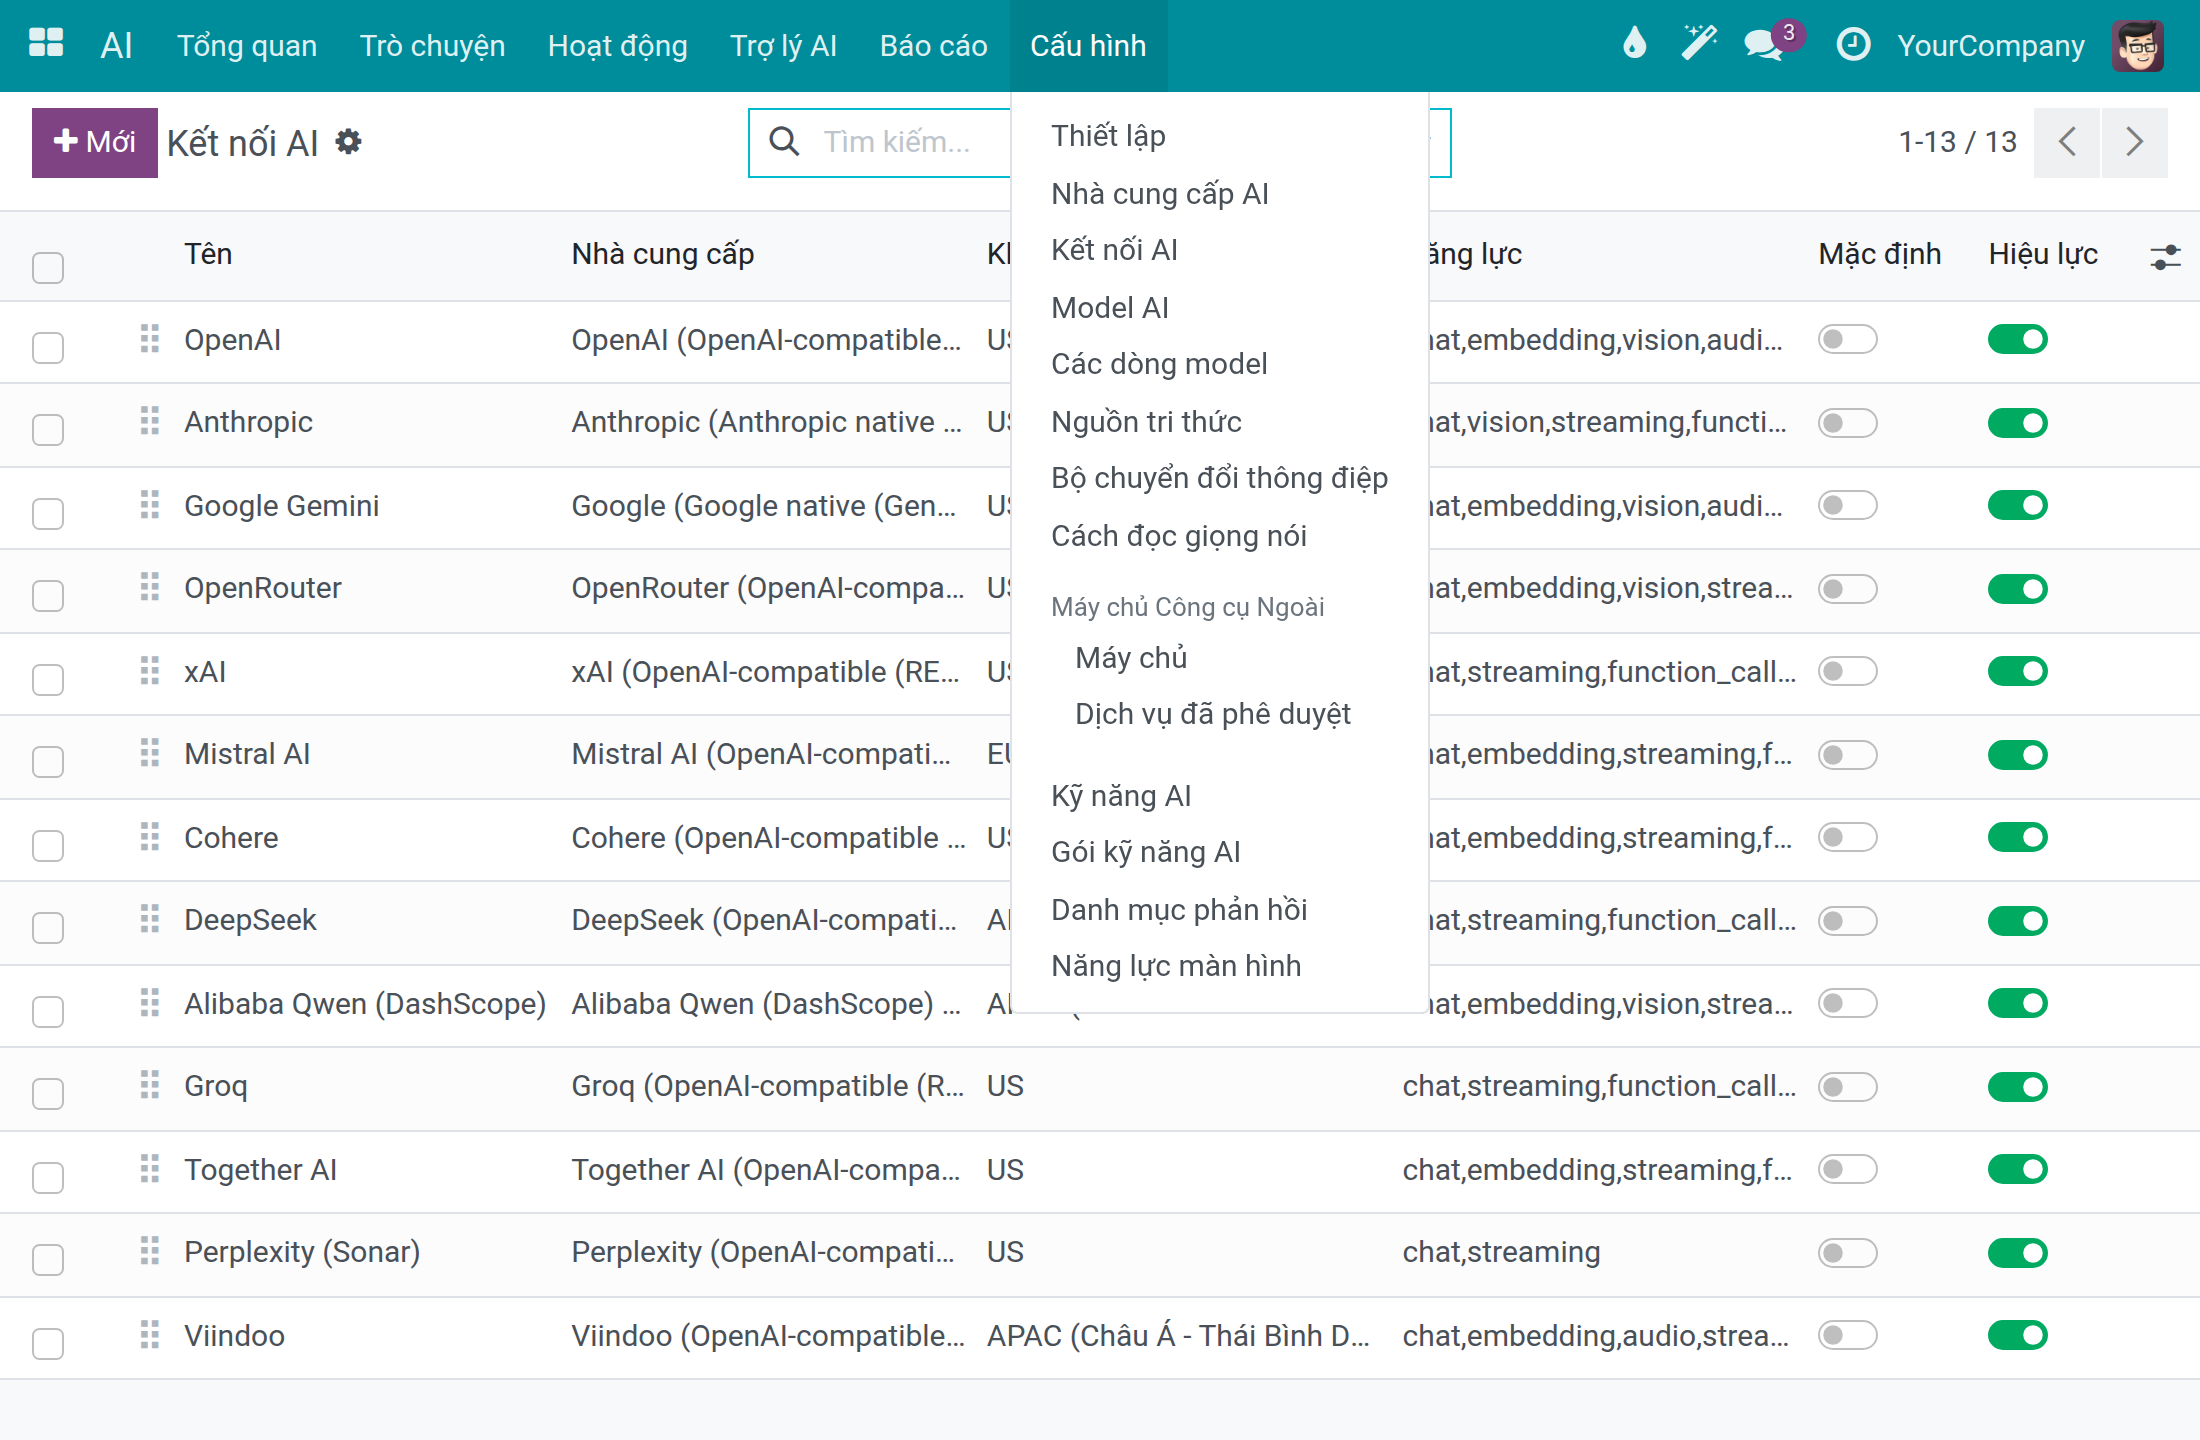Toggle Mặc định switch for the Viindoo row
Screen dimensions: 2200x1440
tap(1847, 1334)
